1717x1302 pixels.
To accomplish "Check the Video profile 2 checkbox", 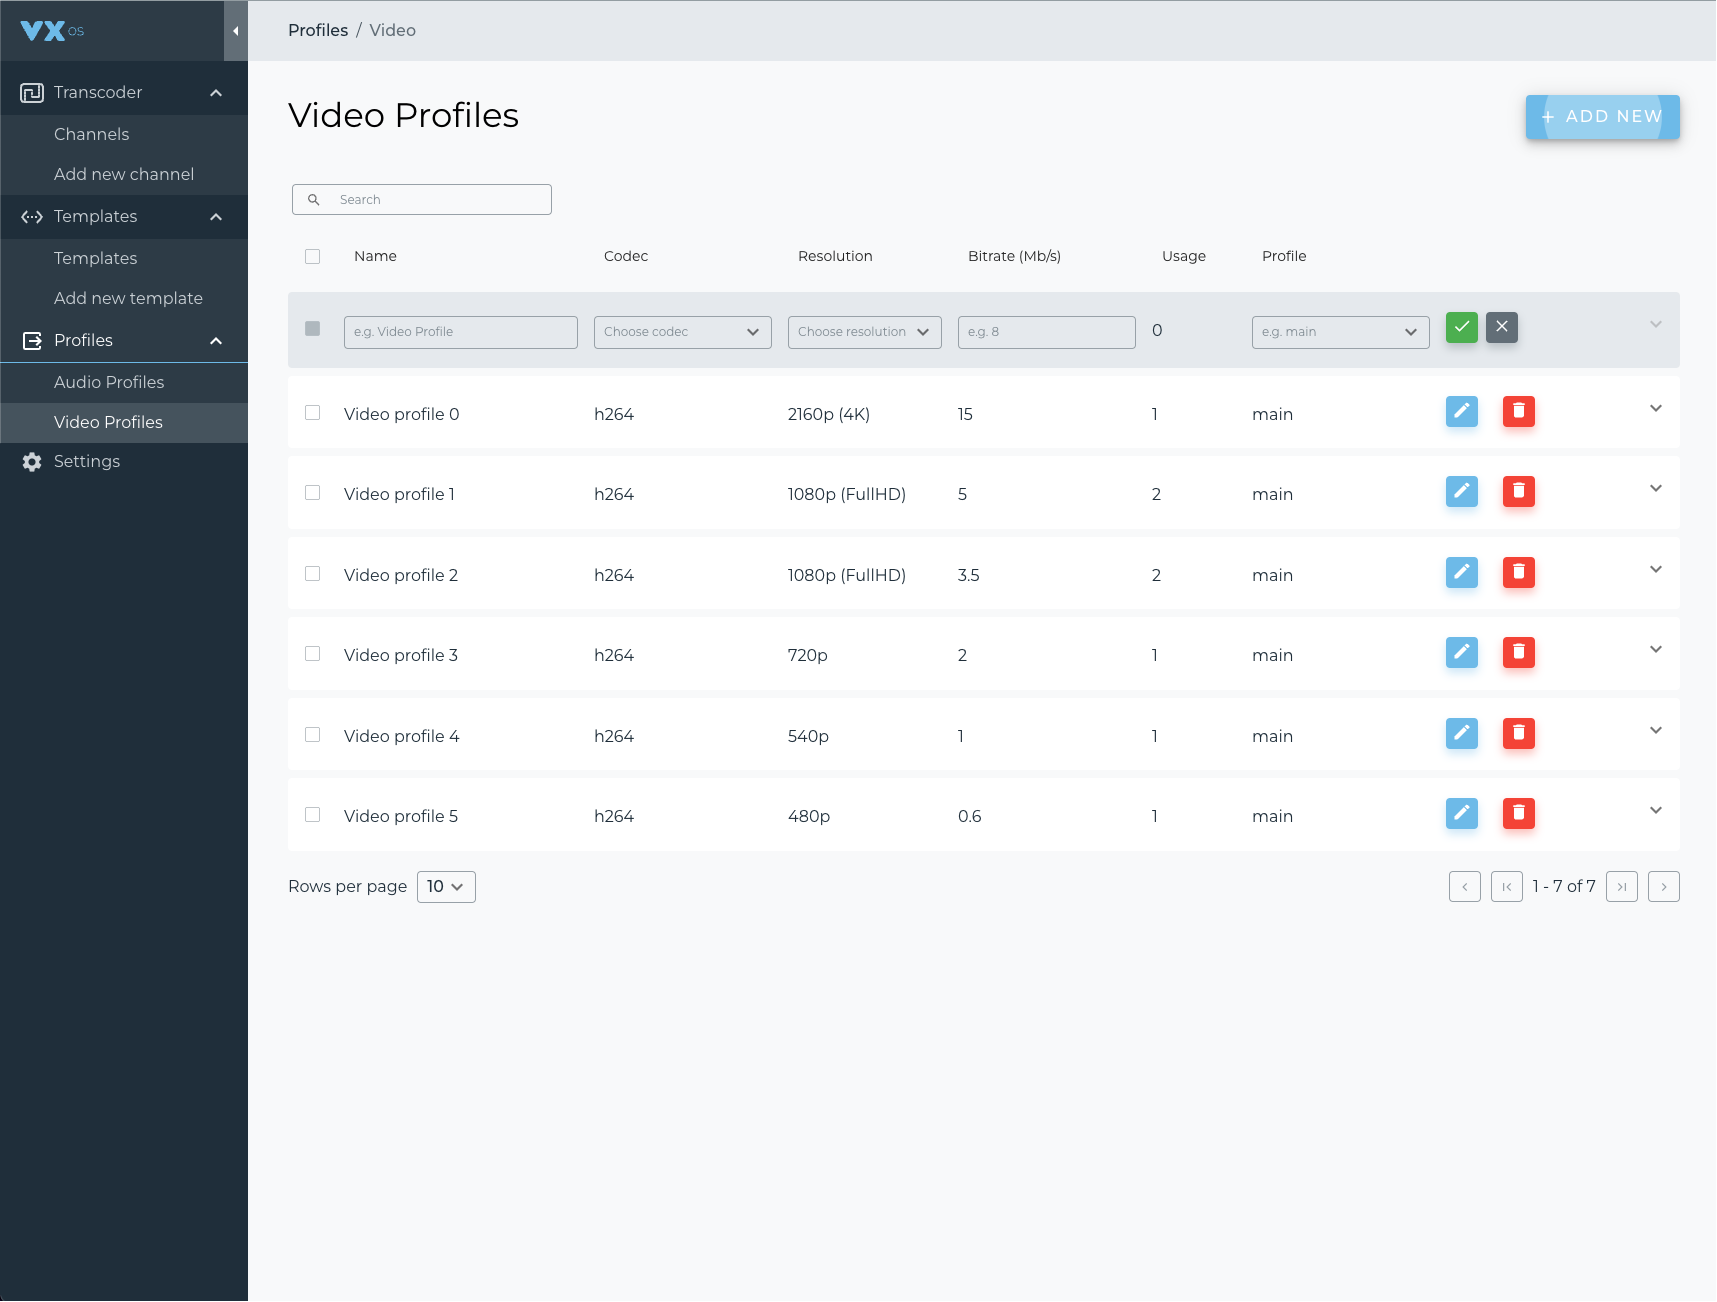I will click(x=313, y=574).
